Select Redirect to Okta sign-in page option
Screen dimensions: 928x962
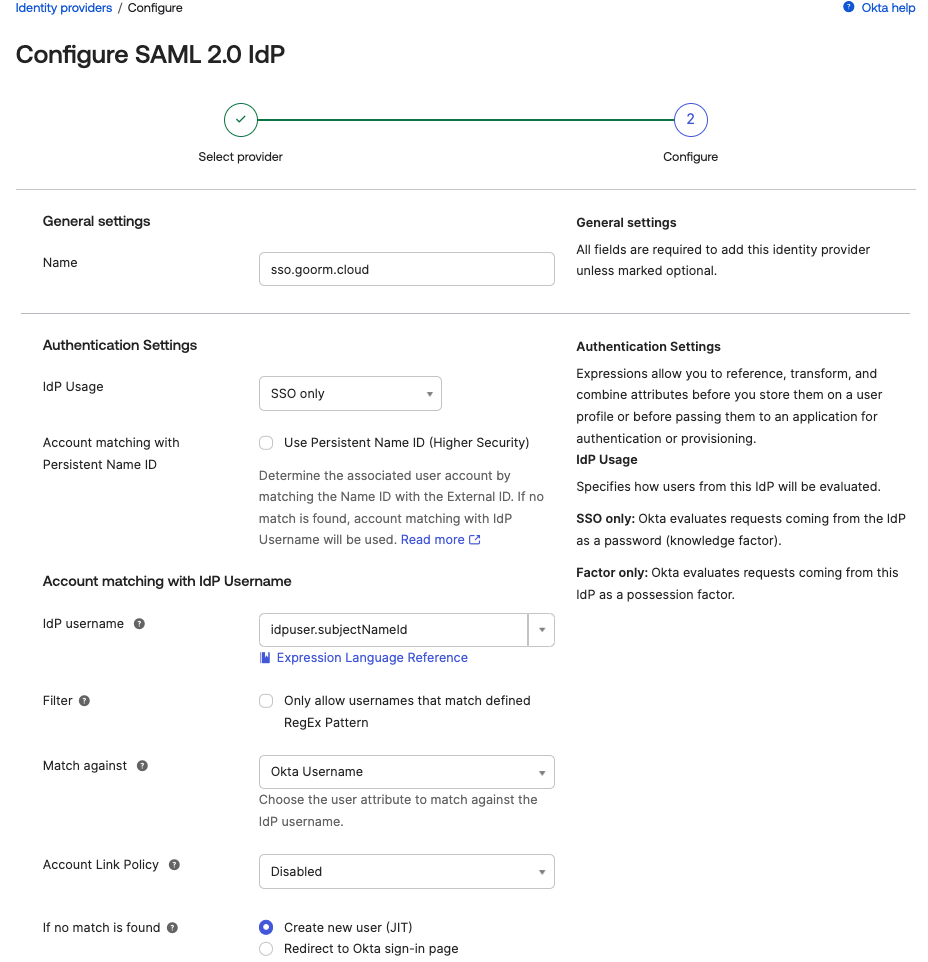point(266,949)
